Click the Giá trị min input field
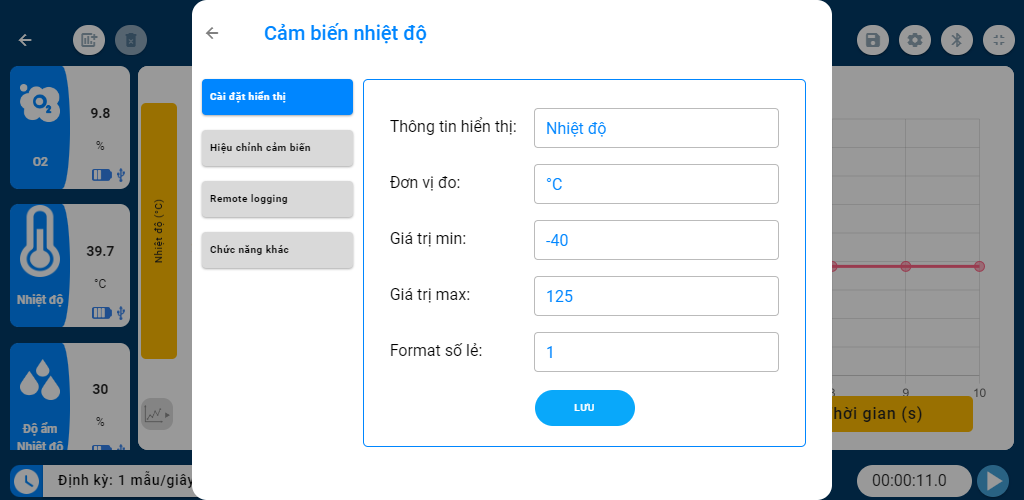Image resolution: width=1024 pixels, height=500 pixels. (656, 240)
